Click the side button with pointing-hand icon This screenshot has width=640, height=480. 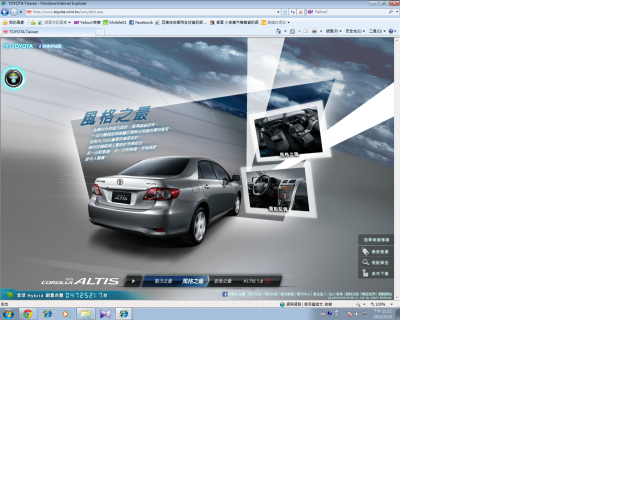click(x=376, y=273)
